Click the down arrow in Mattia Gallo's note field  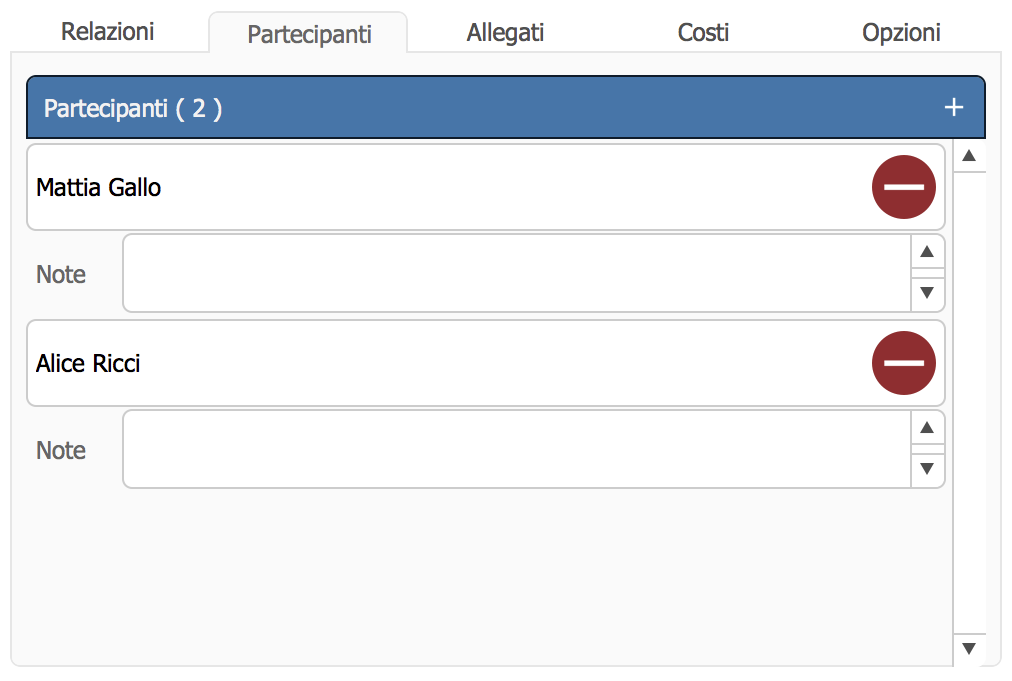pos(927,293)
